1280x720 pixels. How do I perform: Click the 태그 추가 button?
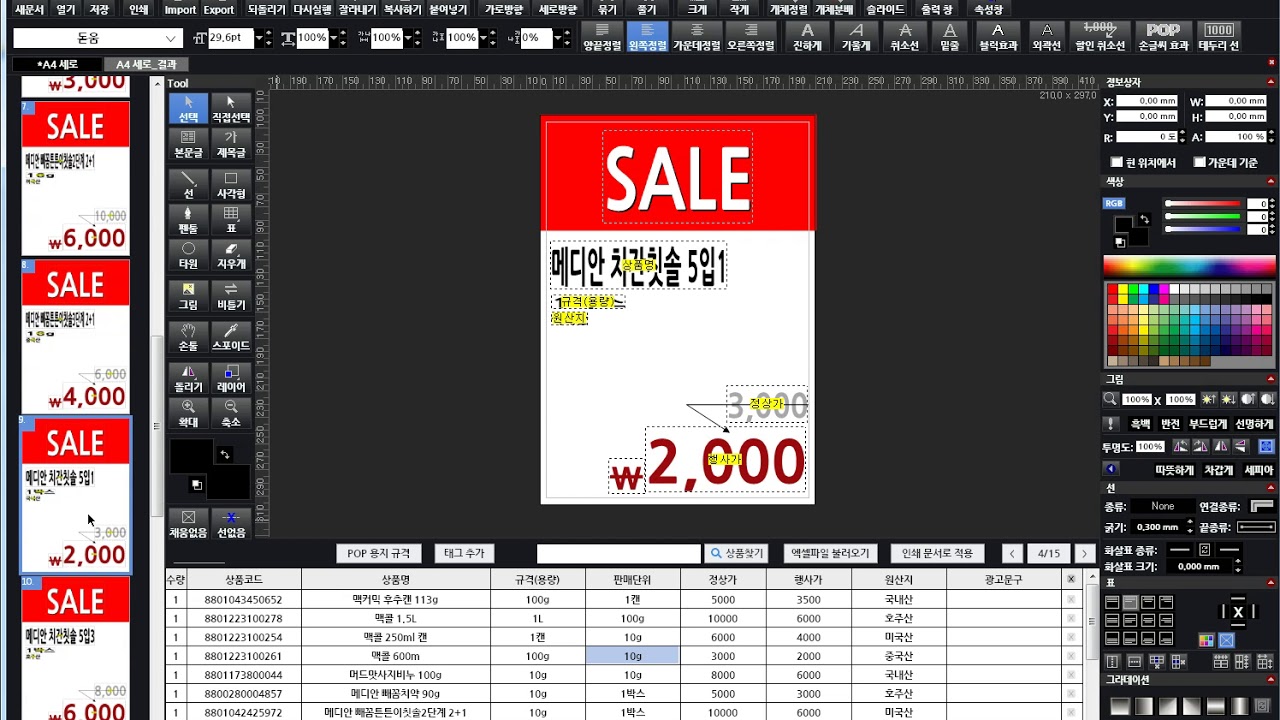point(464,553)
